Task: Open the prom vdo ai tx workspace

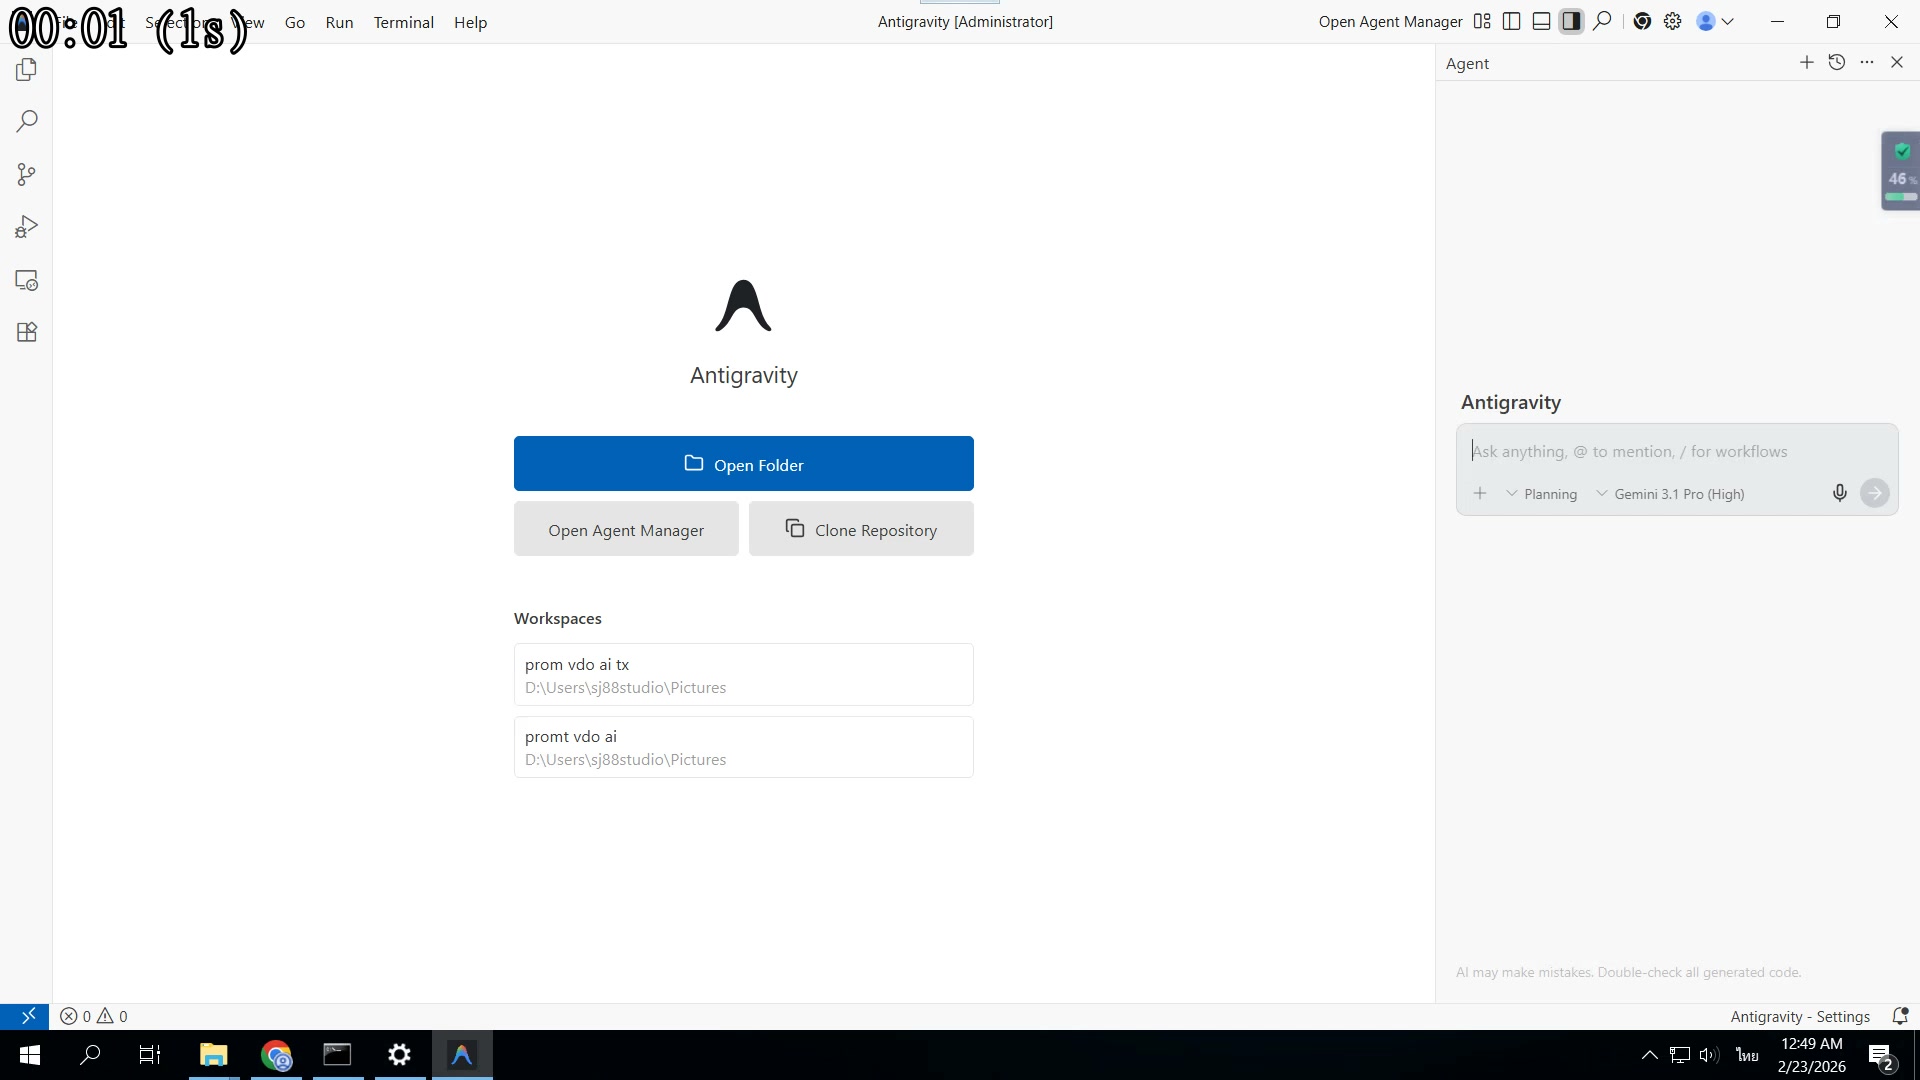Action: tap(743, 675)
